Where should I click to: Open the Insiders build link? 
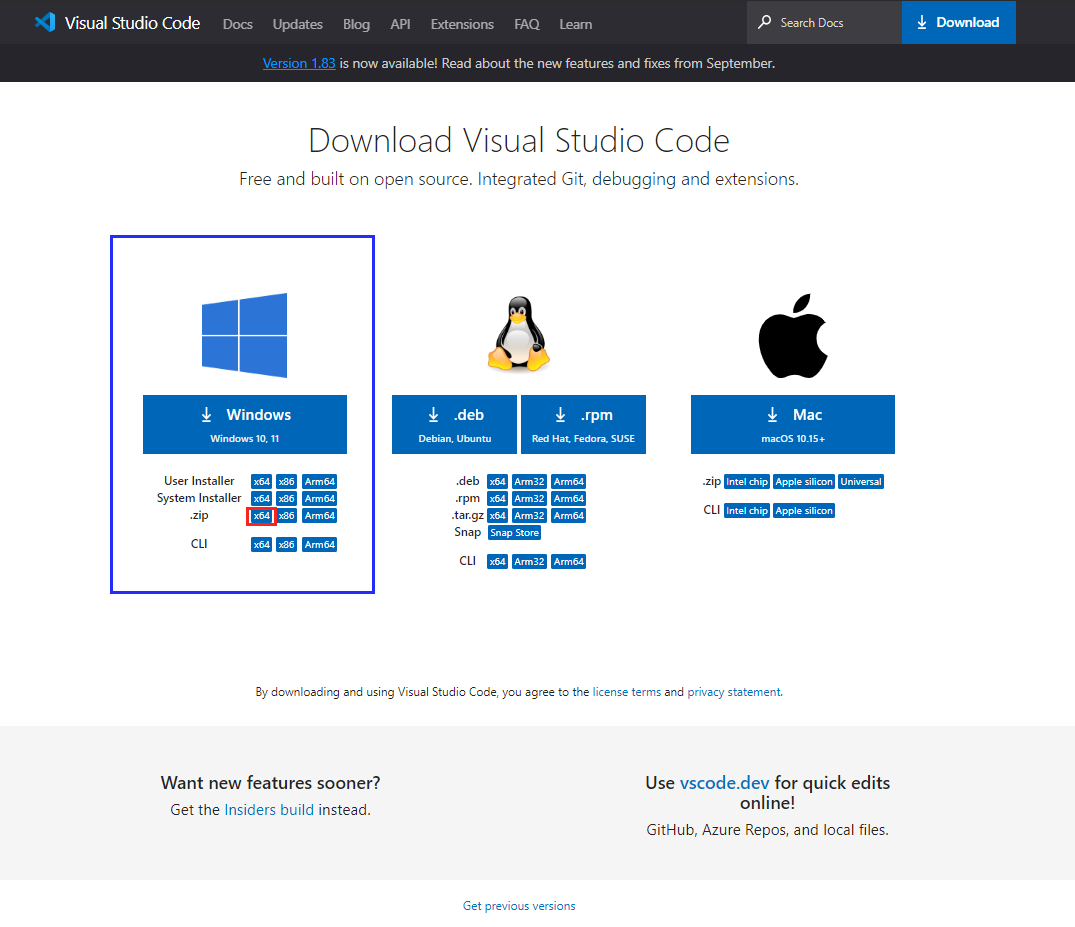[269, 810]
